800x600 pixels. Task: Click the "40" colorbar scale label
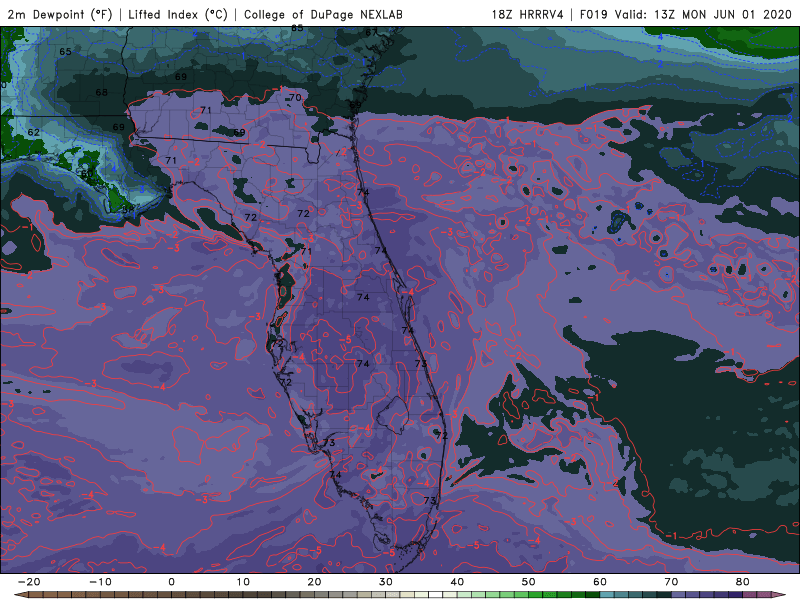(457, 582)
